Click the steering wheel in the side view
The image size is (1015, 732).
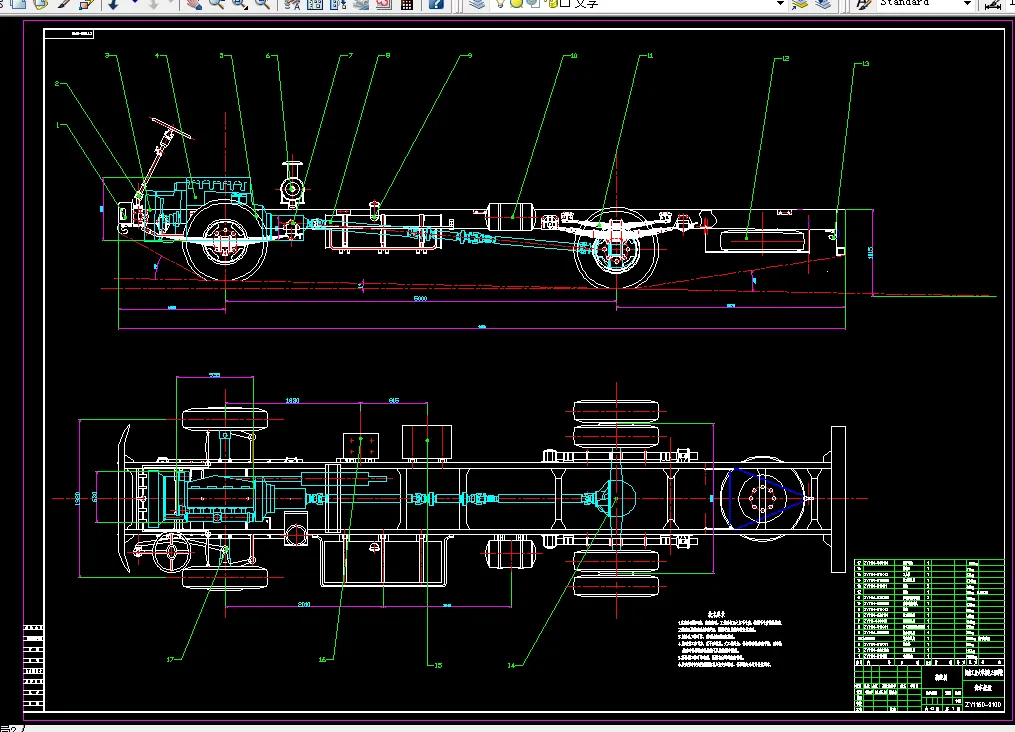click(170, 126)
